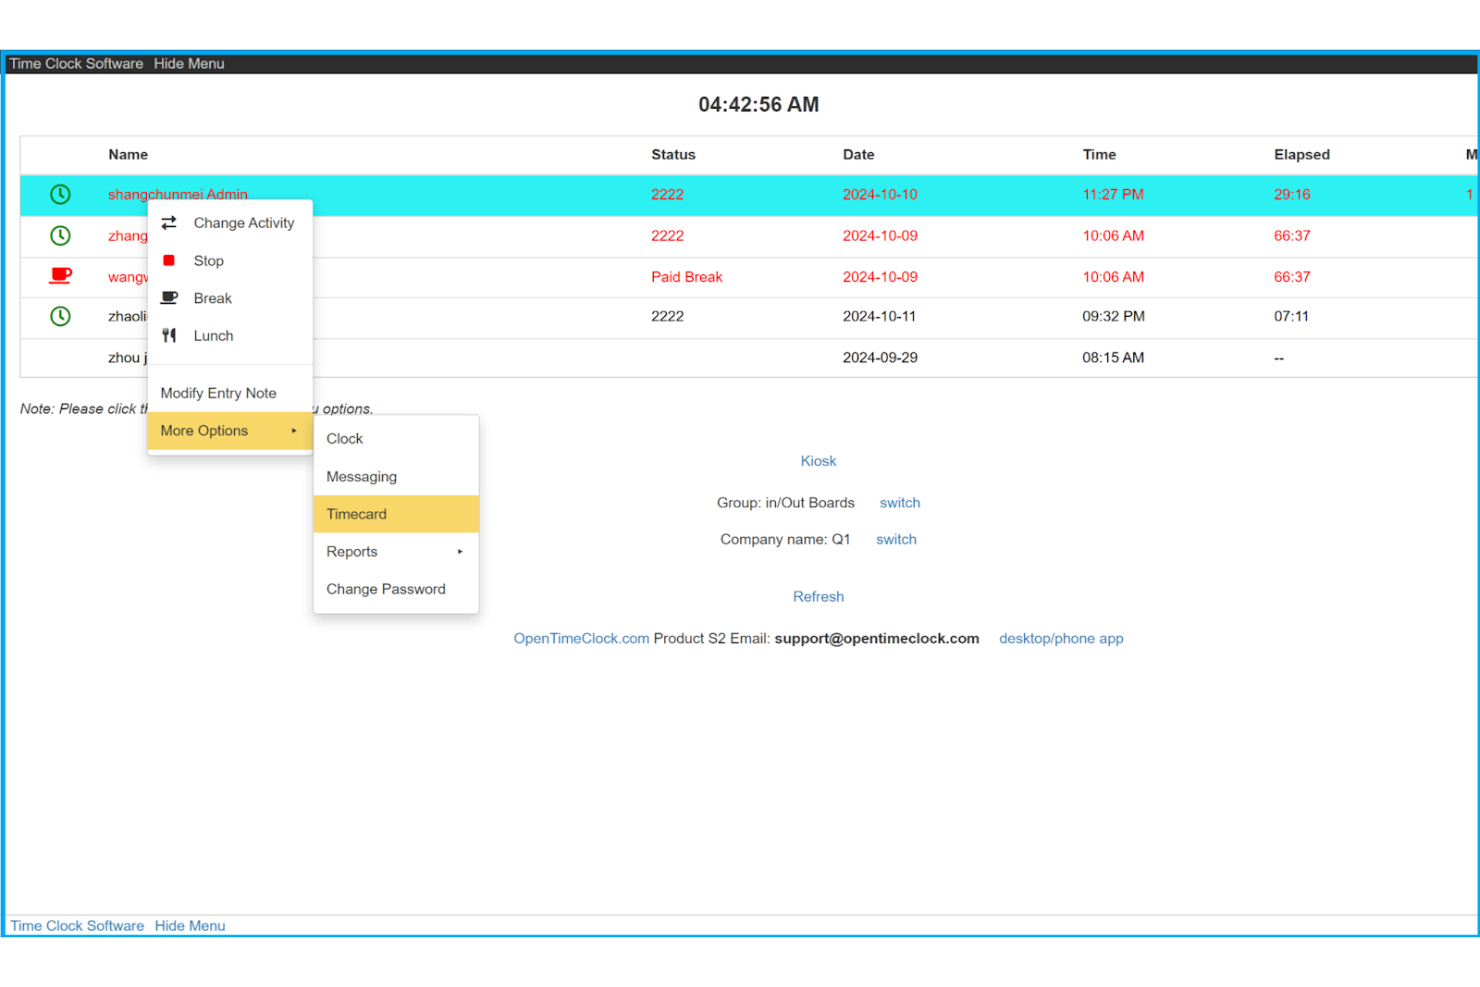Click the coffee cup icon next to Break
The width and height of the screenshot is (1480, 987).
(x=168, y=297)
